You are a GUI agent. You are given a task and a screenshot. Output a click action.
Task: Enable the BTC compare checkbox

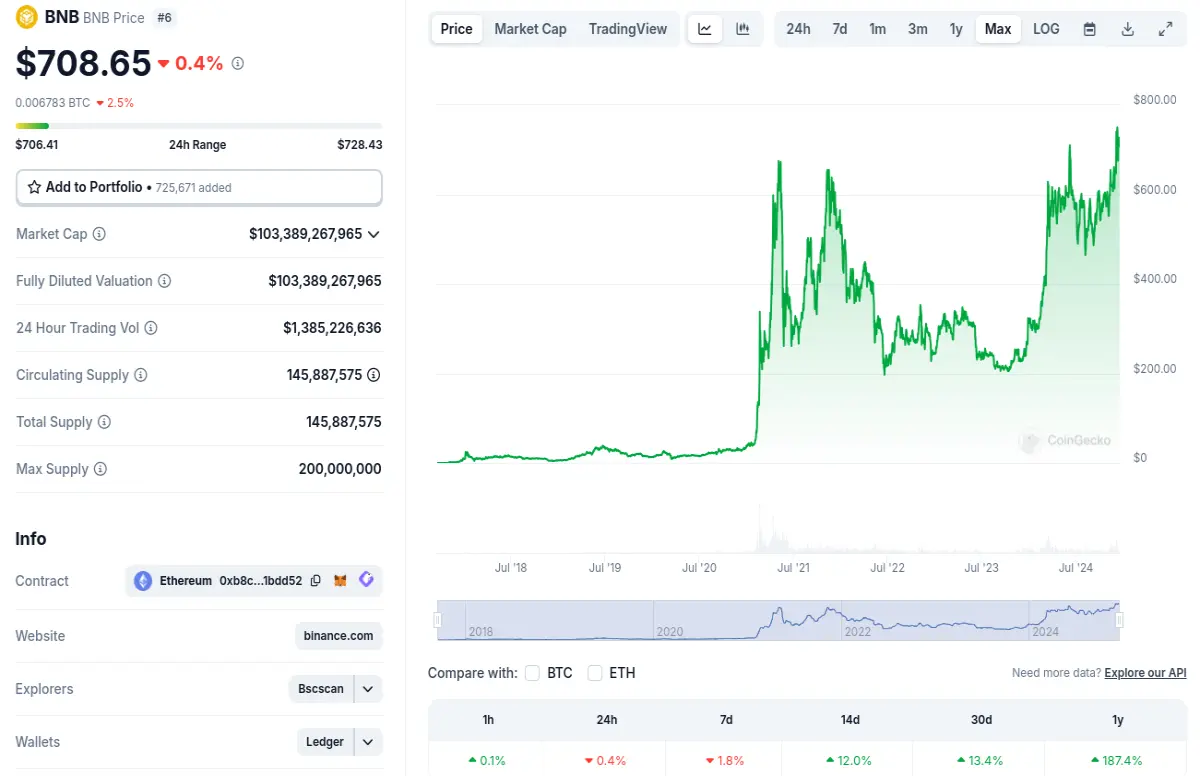pos(532,673)
